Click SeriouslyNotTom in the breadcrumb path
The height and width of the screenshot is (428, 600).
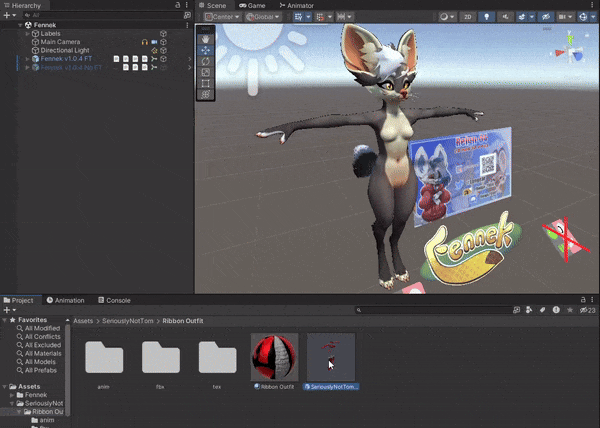pos(129,320)
